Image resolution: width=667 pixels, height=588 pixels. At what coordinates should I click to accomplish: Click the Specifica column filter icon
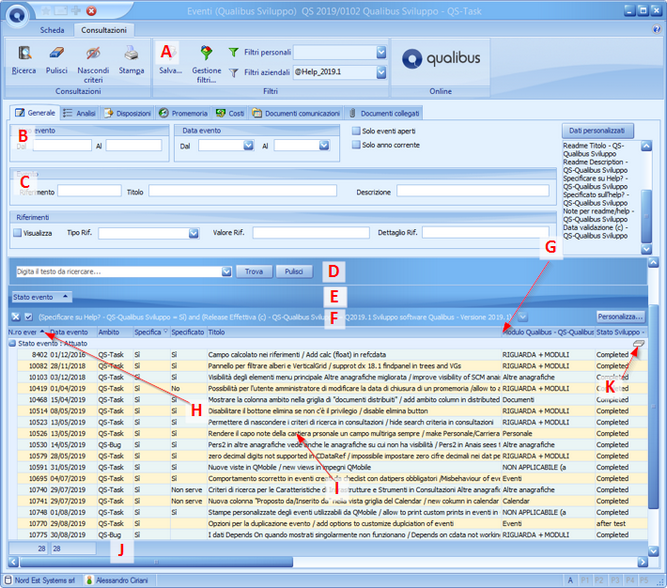165,331
